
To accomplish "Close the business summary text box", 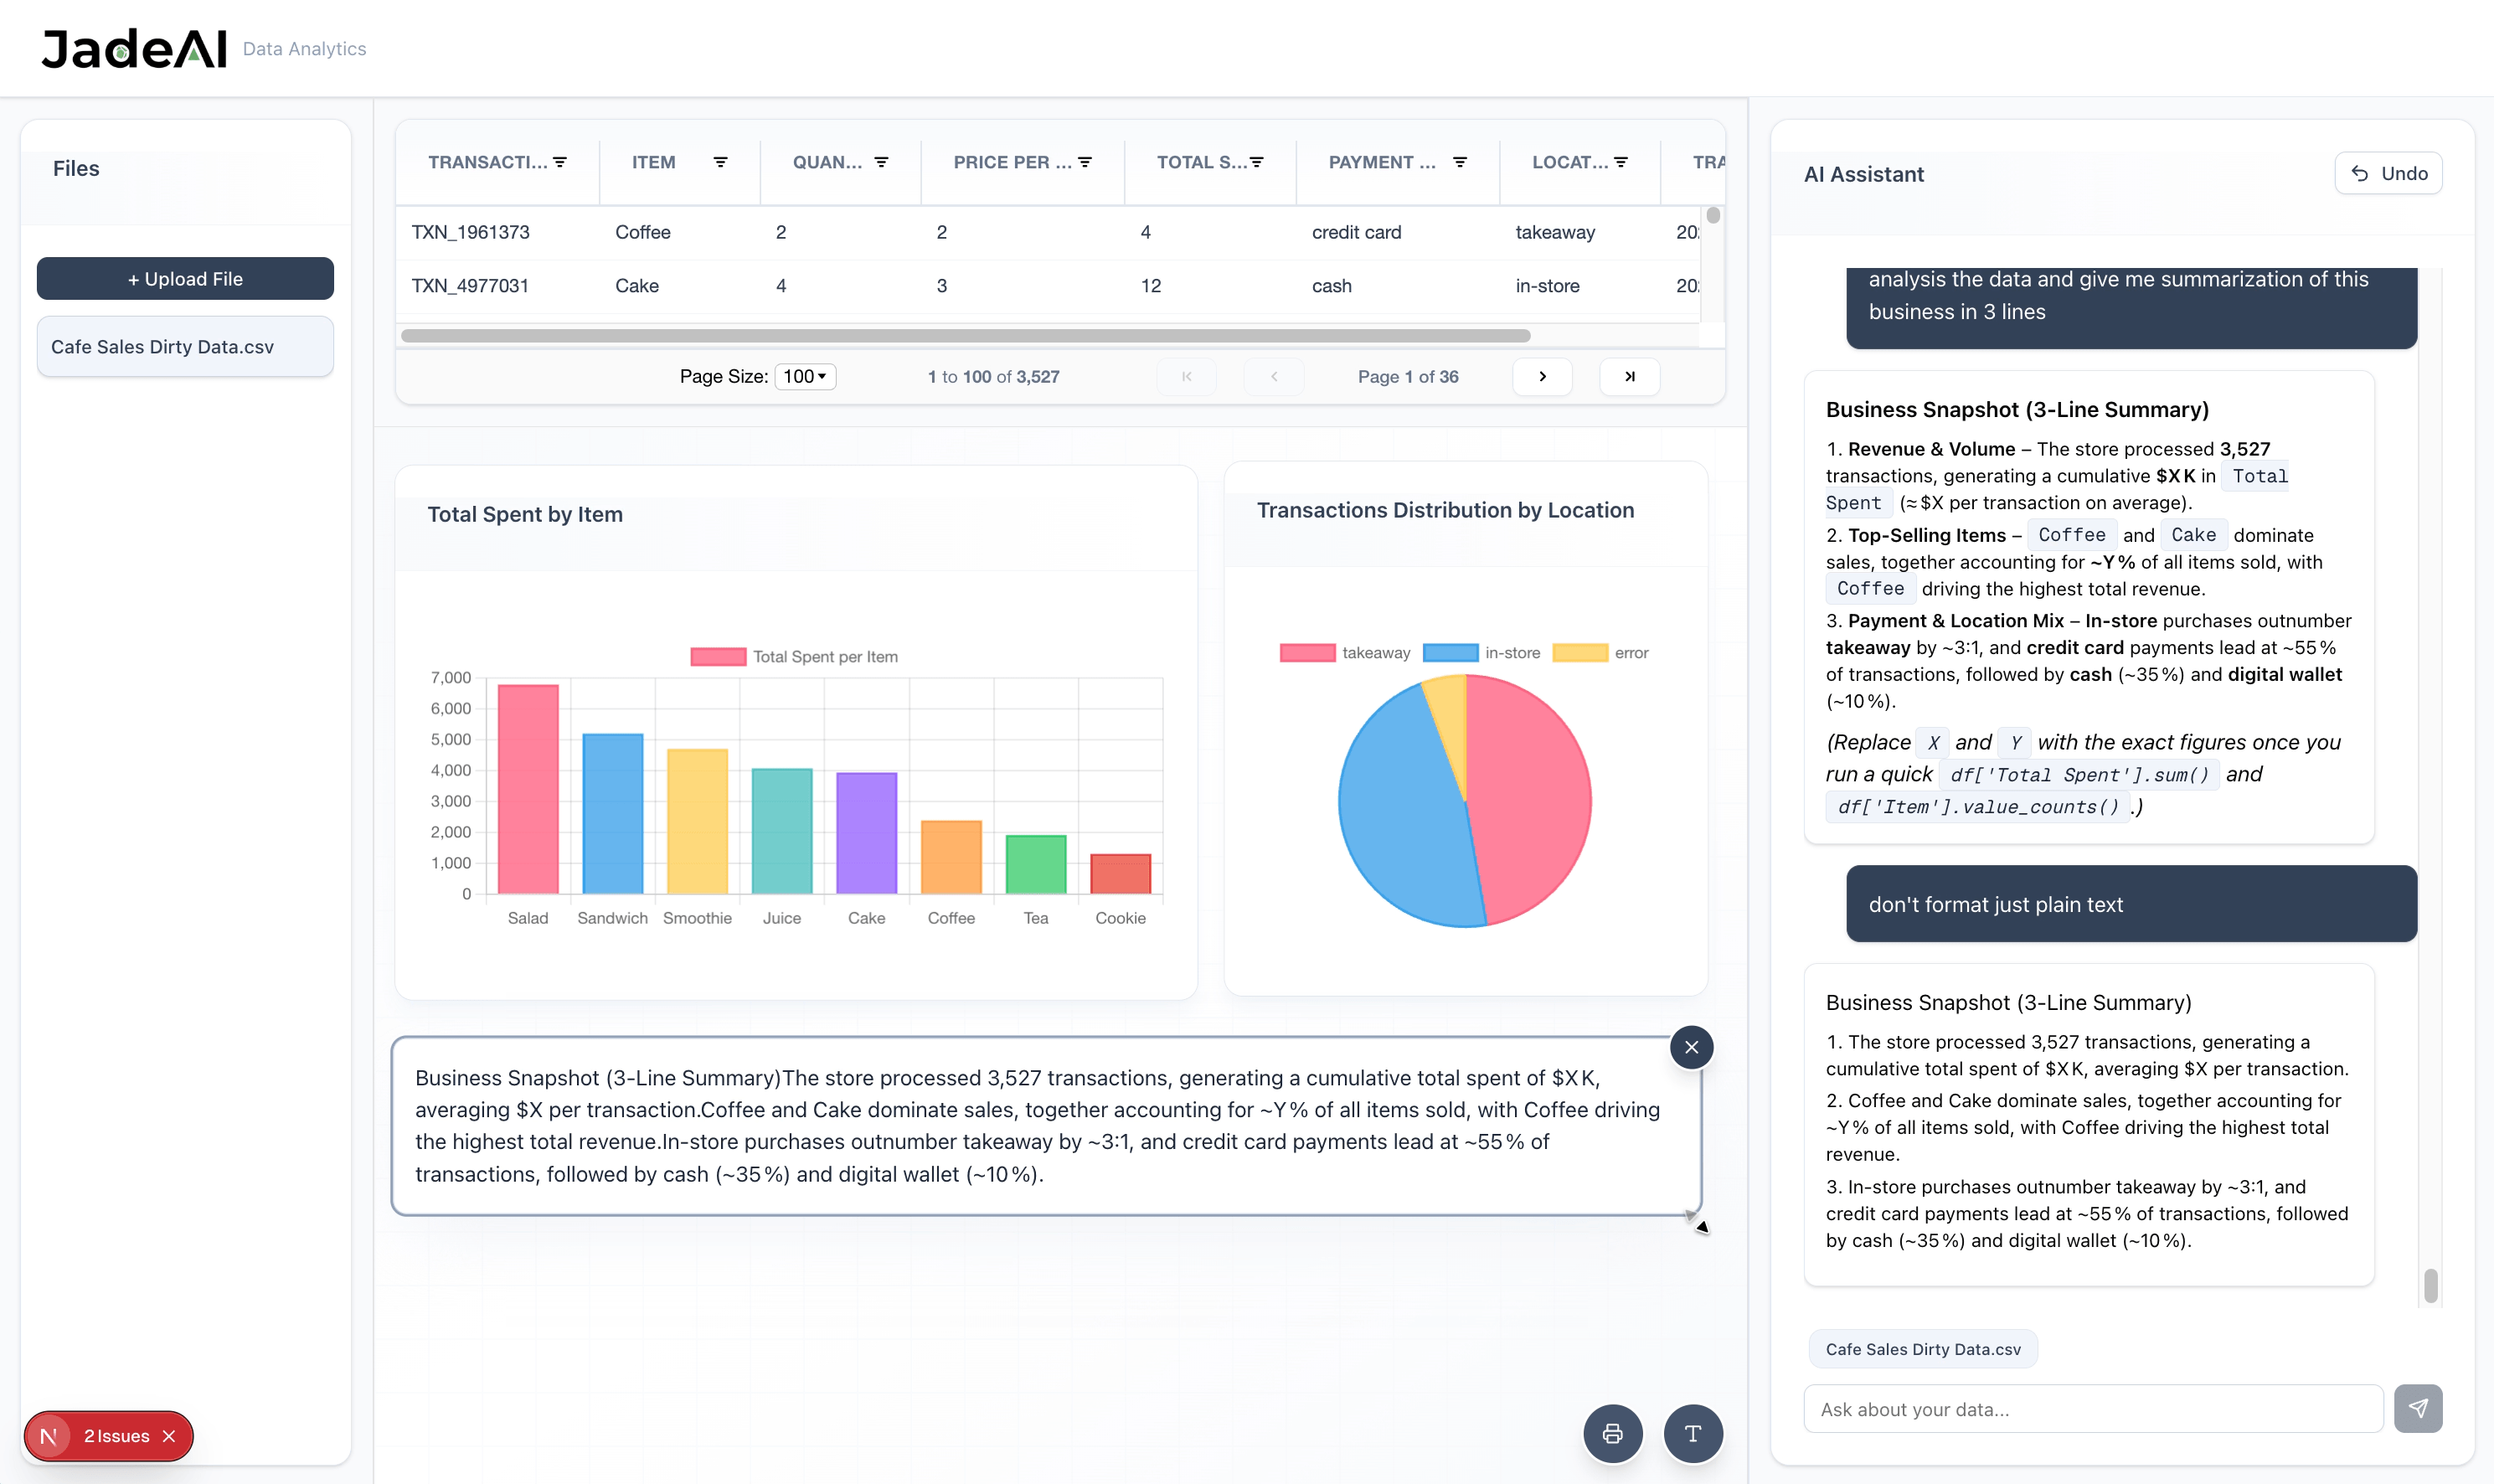I will 1691,1047.
